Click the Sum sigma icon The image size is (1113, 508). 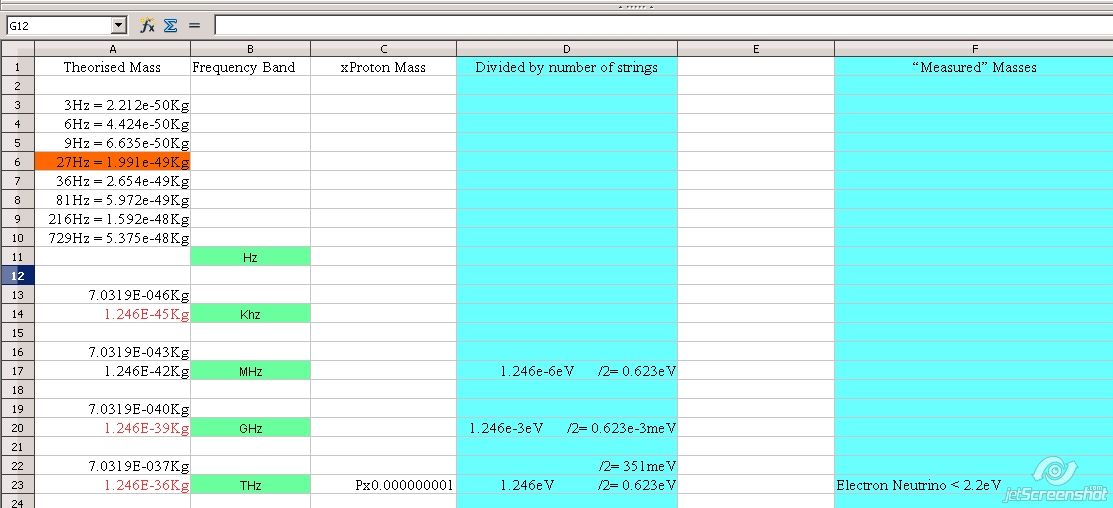point(170,25)
